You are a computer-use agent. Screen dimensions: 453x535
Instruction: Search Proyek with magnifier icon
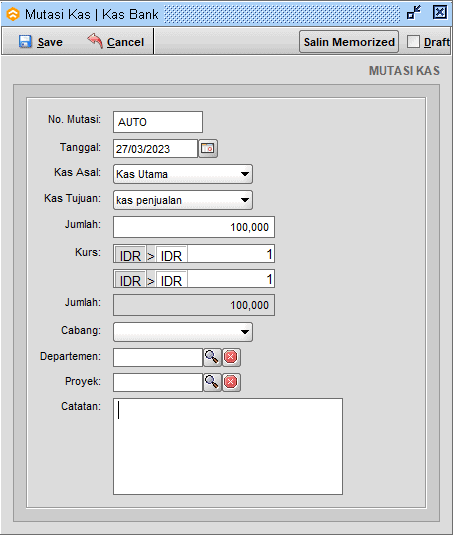click(x=212, y=382)
